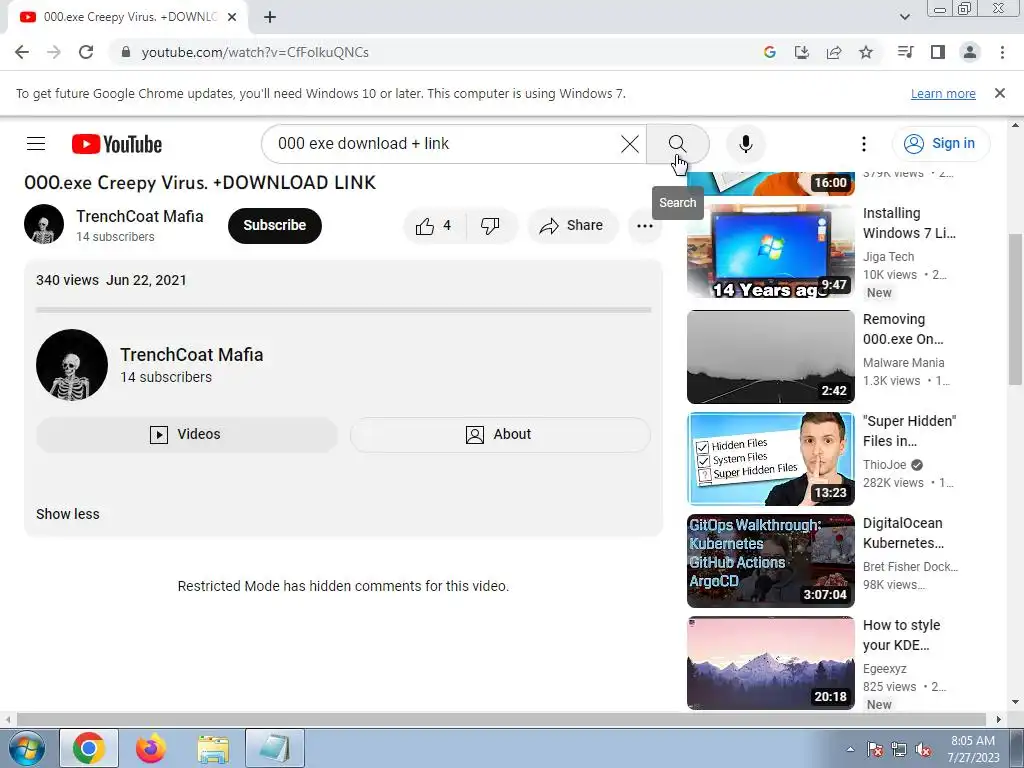This screenshot has height=768, width=1024.
Task: Open the large skeleton channel avatar
Action: 72,364
